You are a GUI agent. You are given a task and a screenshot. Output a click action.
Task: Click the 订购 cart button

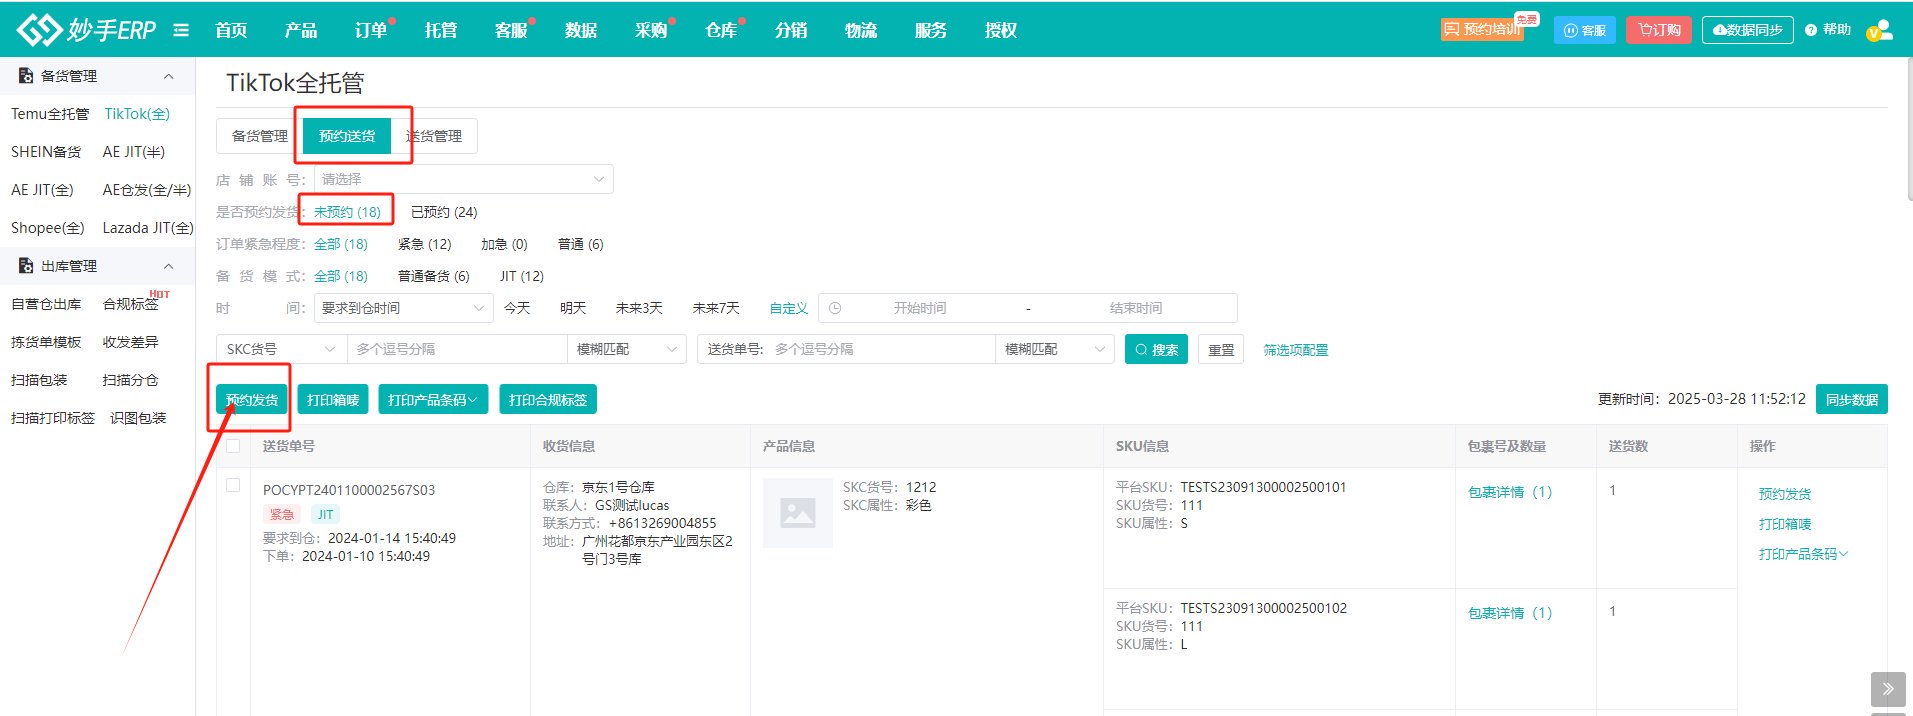[x=1659, y=30]
